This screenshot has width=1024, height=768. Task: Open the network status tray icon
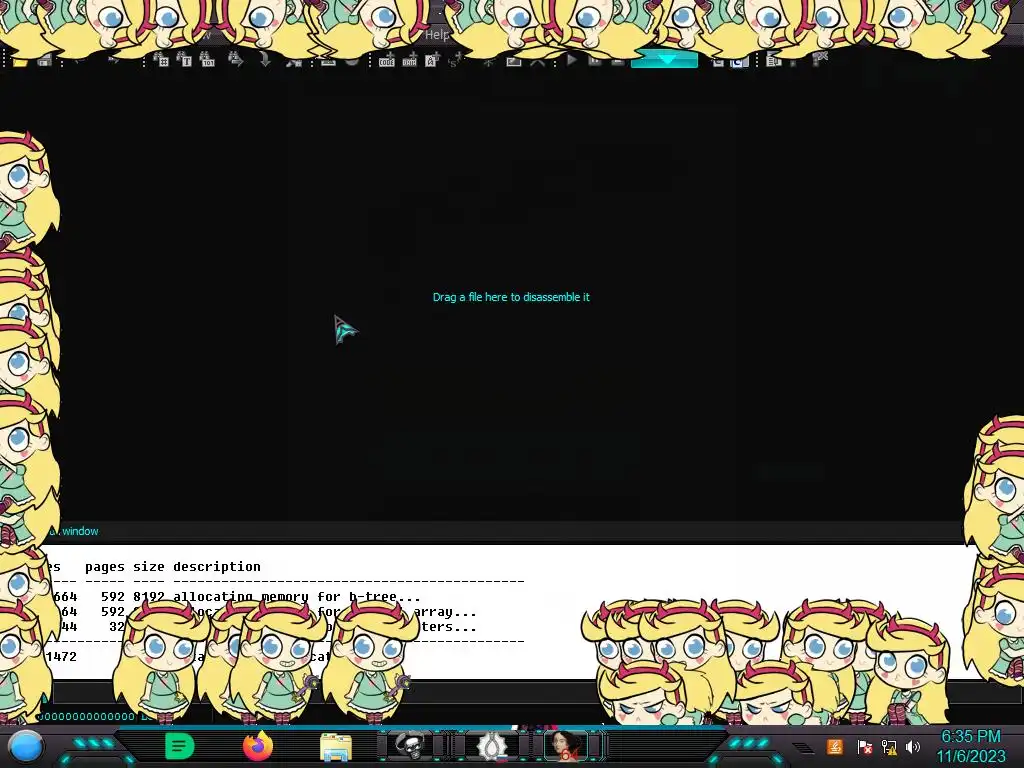889,746
